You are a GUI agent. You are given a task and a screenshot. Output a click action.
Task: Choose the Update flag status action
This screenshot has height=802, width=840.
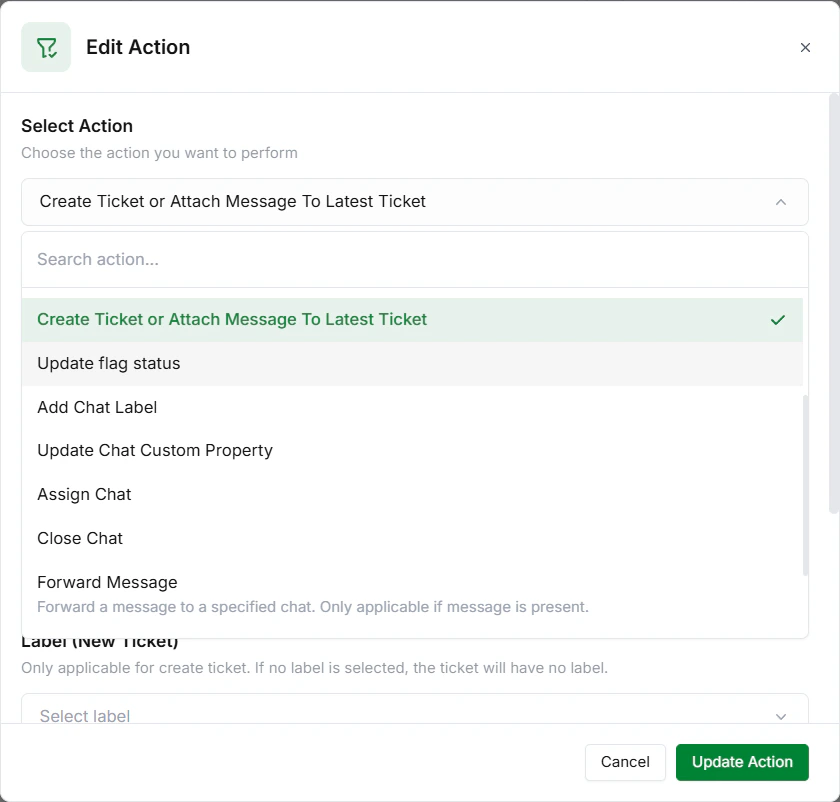tap(109, 364)
